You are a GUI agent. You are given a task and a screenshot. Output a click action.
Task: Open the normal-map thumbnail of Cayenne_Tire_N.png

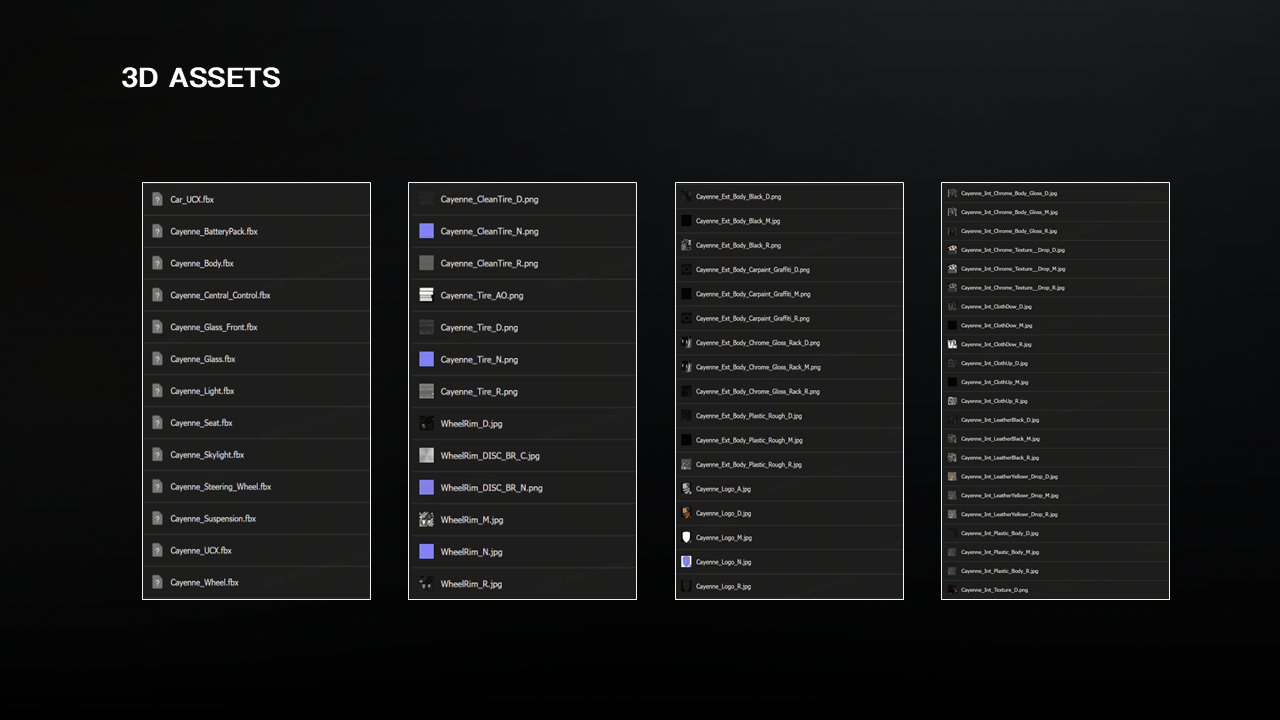pos(426,359)
